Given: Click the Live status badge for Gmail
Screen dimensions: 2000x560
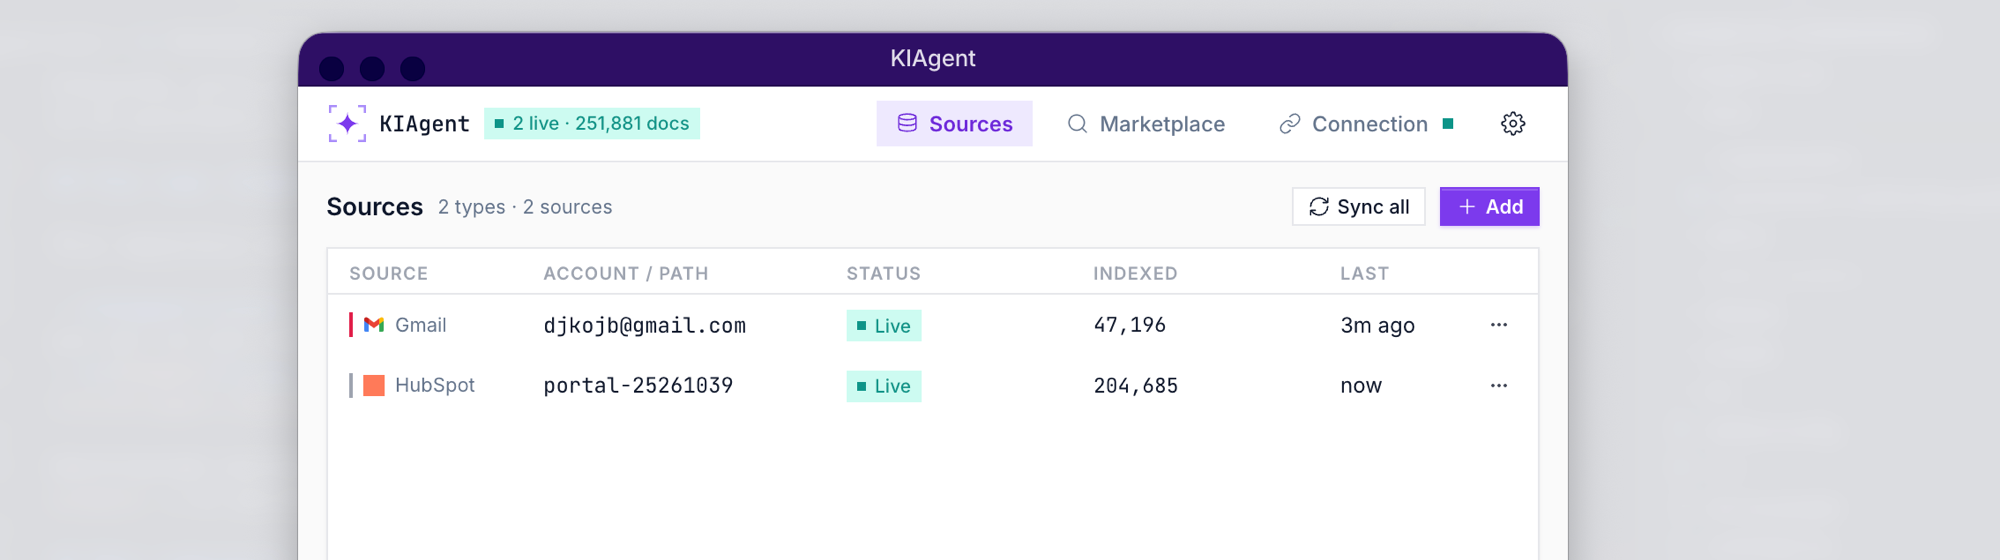Looking at the screenshot, I should (883, 326).
